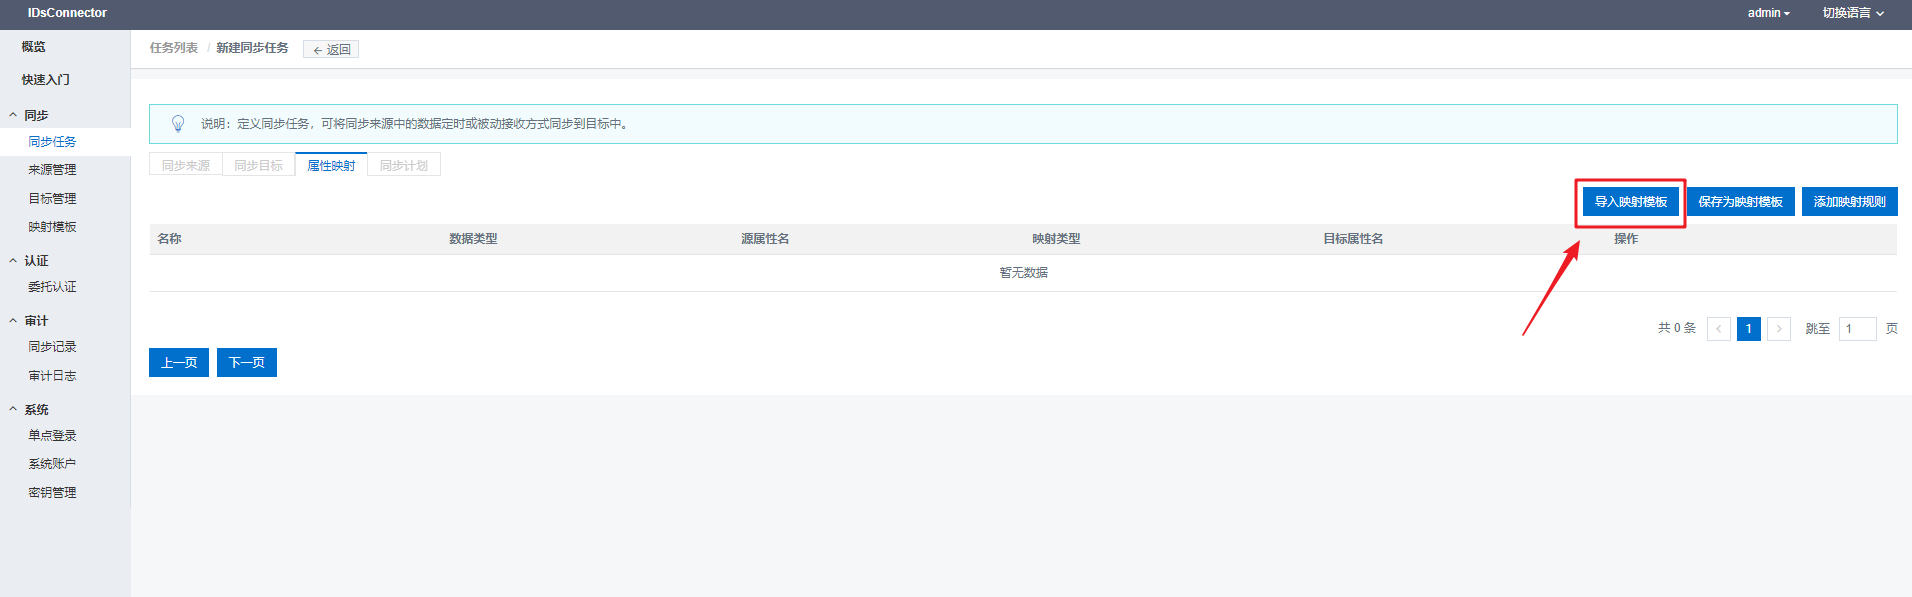Click the 返回 back button
Viewport: 1912px width, 597px height.
click(331, 49)
